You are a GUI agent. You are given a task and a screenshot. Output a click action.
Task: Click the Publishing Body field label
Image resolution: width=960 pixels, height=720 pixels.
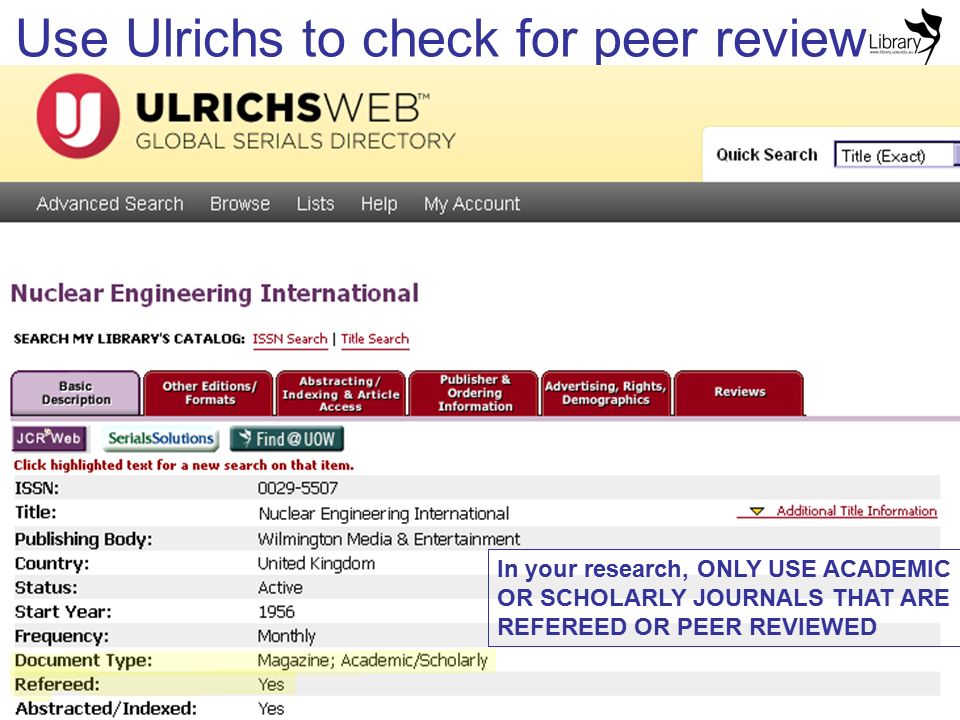[x=83, y=539]
